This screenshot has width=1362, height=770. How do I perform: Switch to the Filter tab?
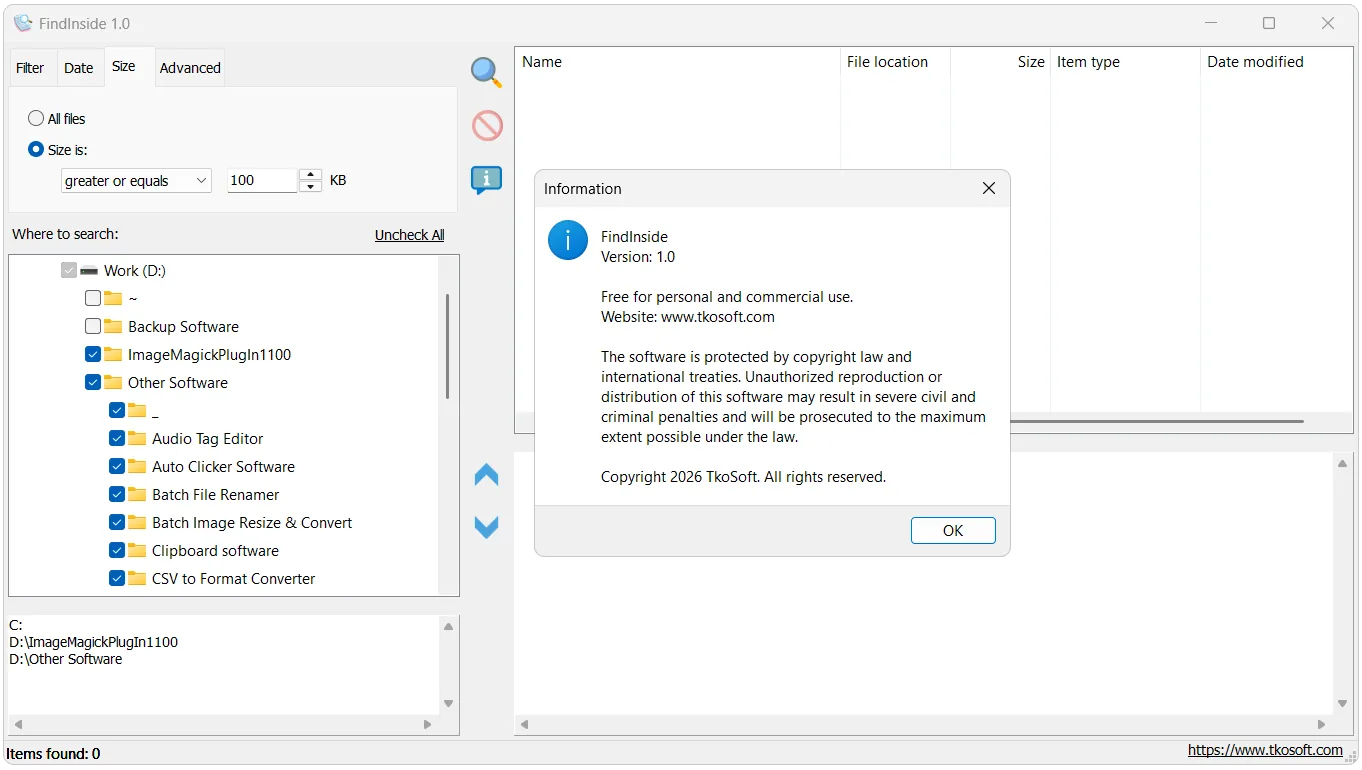point(30,68)
